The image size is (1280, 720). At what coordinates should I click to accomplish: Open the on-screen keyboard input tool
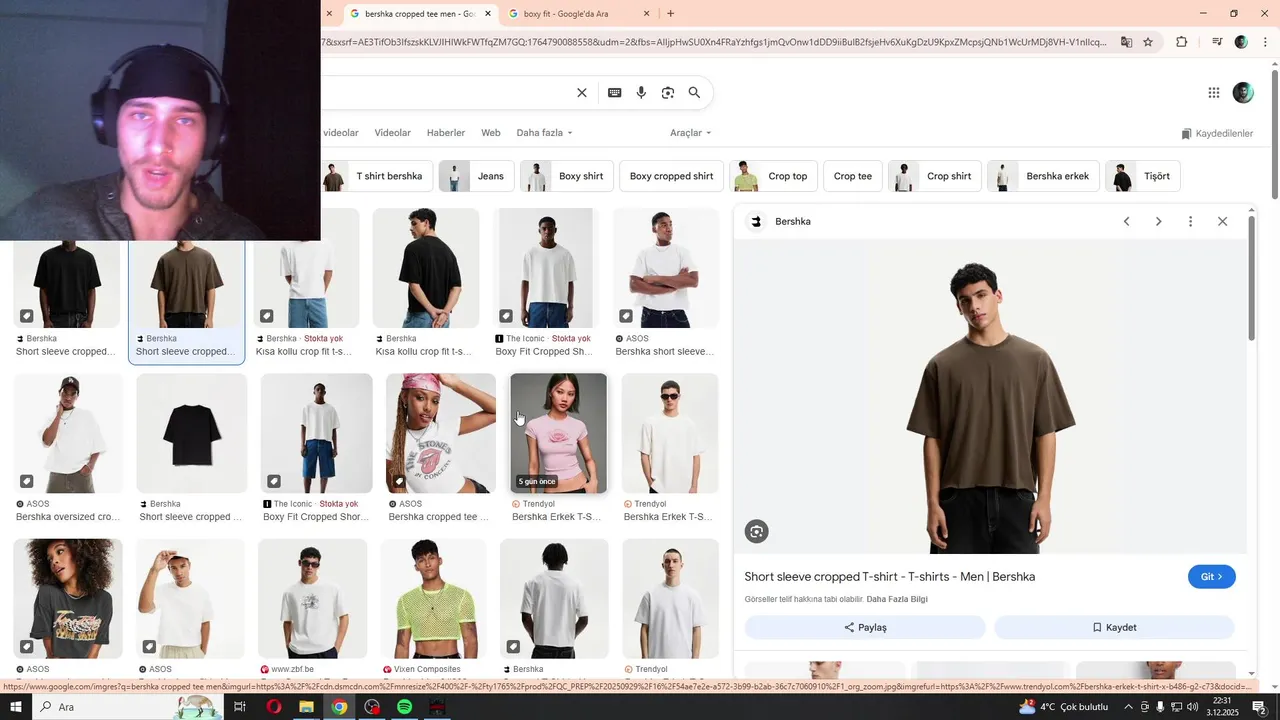click(615, 93)
